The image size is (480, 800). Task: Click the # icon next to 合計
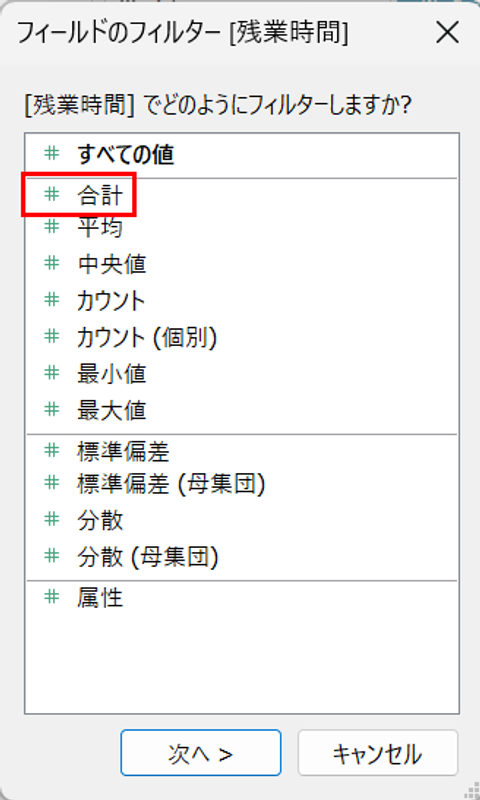[52, 194]
